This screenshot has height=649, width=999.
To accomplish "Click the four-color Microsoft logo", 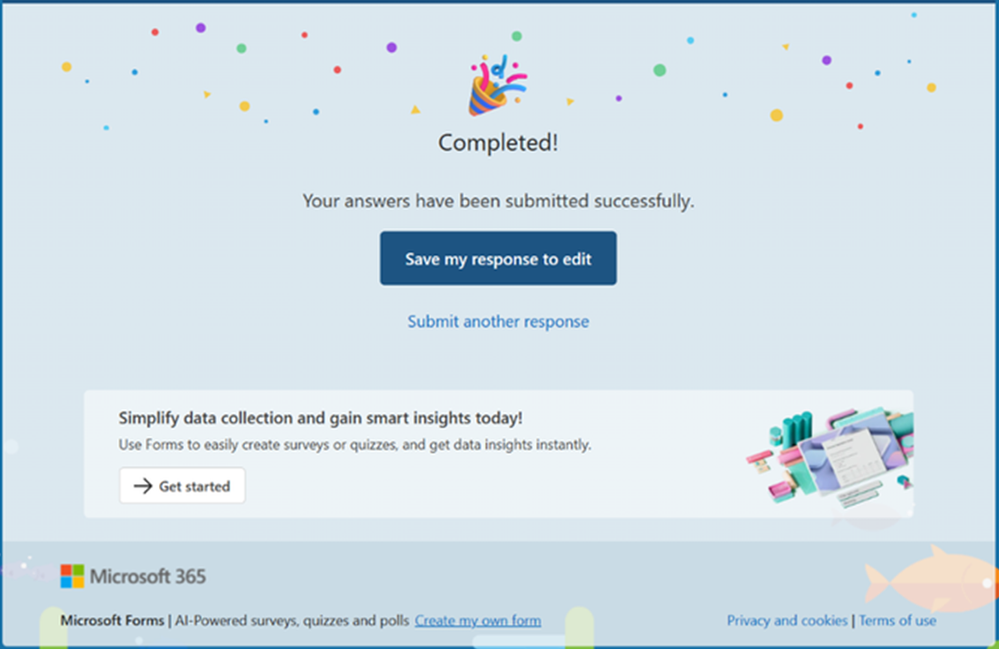I will tap(72, 576).
